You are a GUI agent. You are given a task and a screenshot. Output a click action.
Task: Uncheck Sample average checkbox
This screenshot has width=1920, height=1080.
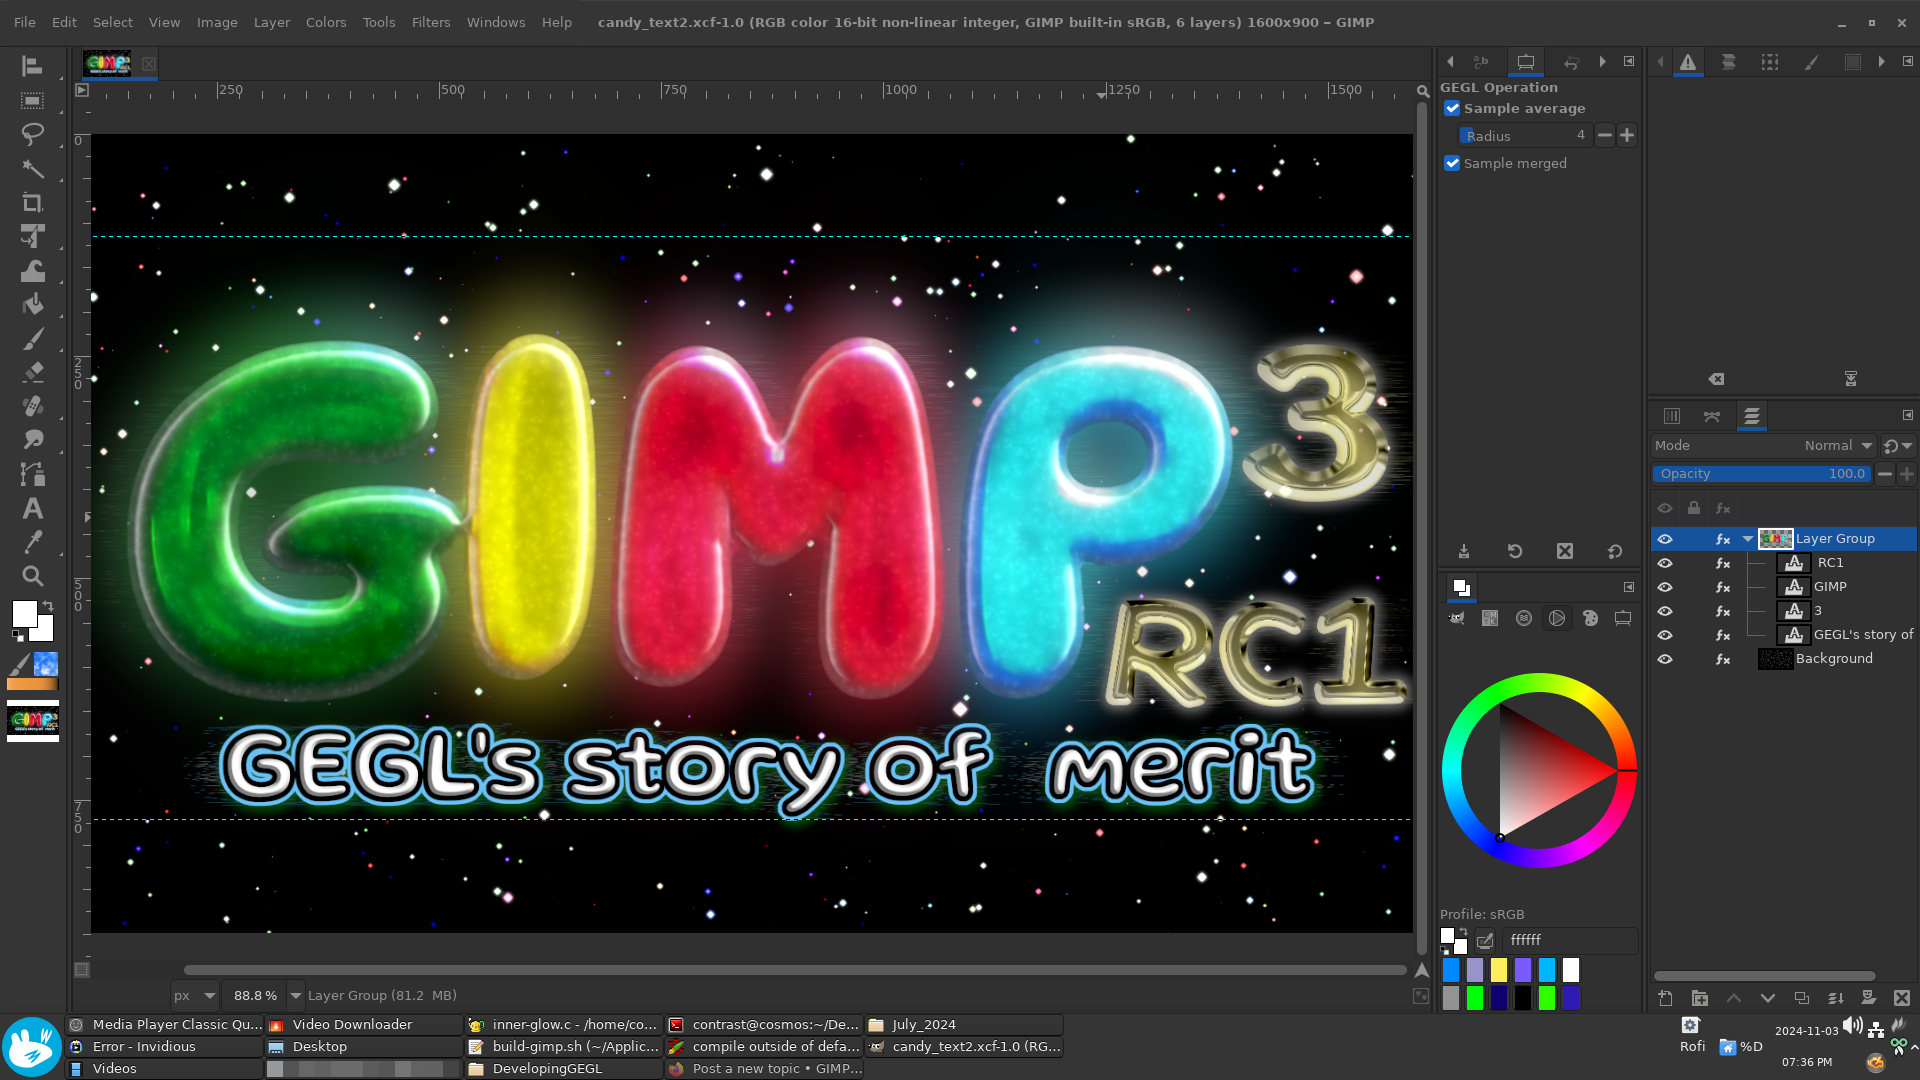(x=1452, y=108)
